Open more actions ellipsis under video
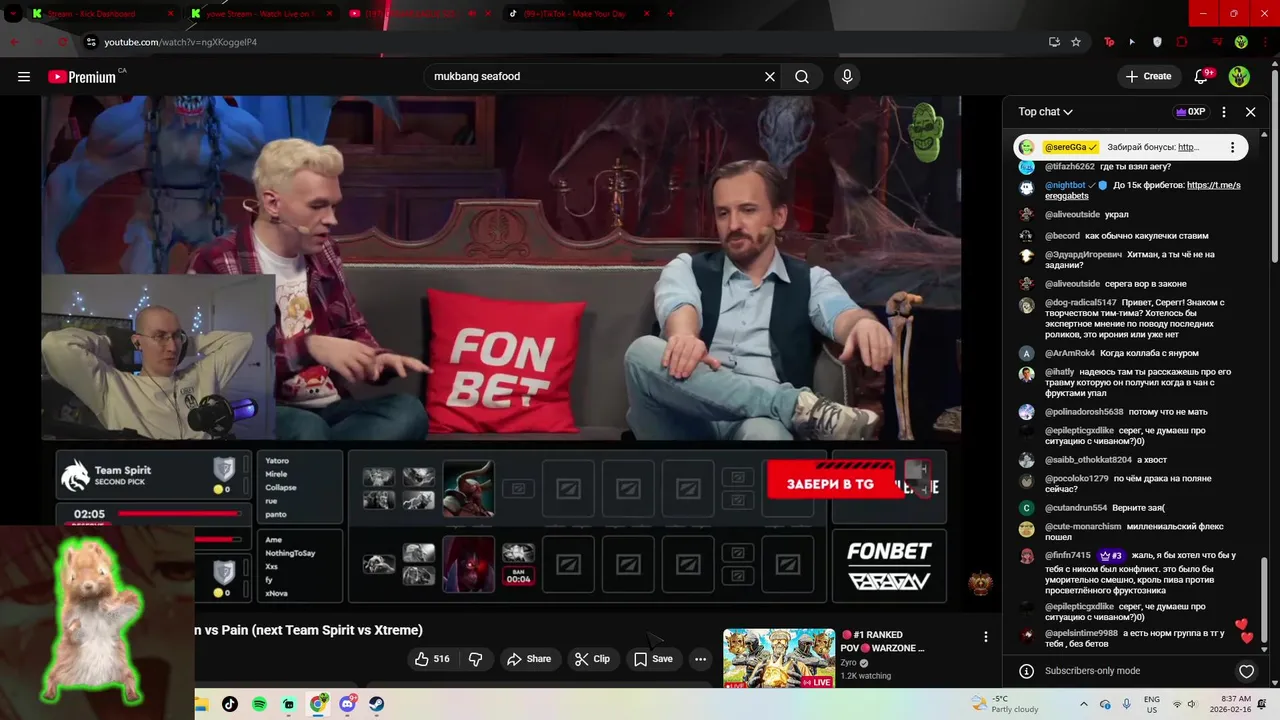1280x720 pixels. tap(700, 659)
